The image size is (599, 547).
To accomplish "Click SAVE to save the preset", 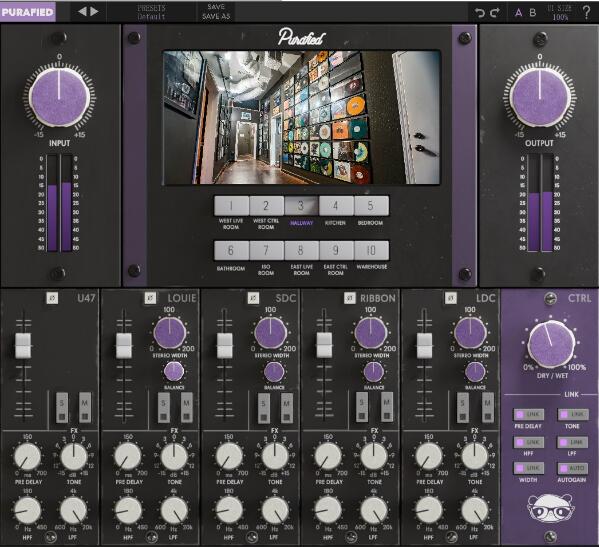I will click(x=216, y=7).
